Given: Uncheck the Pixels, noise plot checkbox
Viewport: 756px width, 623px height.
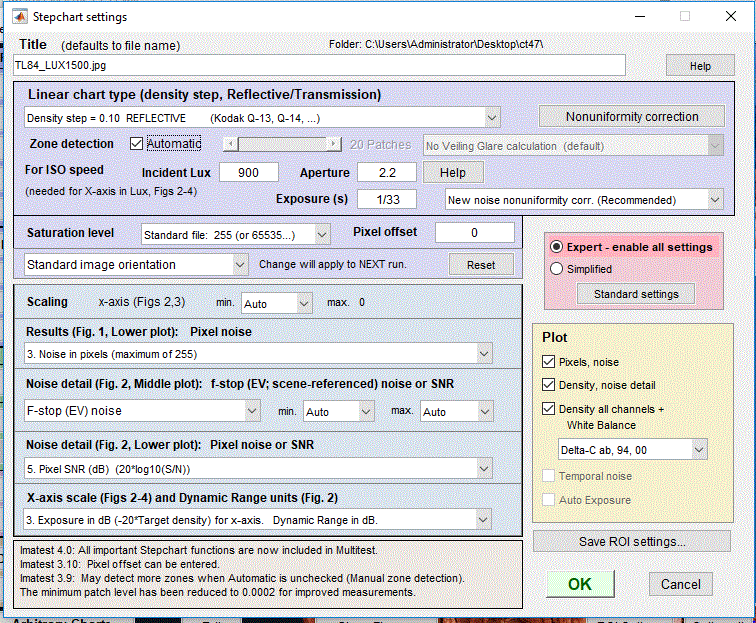Looking at the screenshot, I should tap(549, 361).
